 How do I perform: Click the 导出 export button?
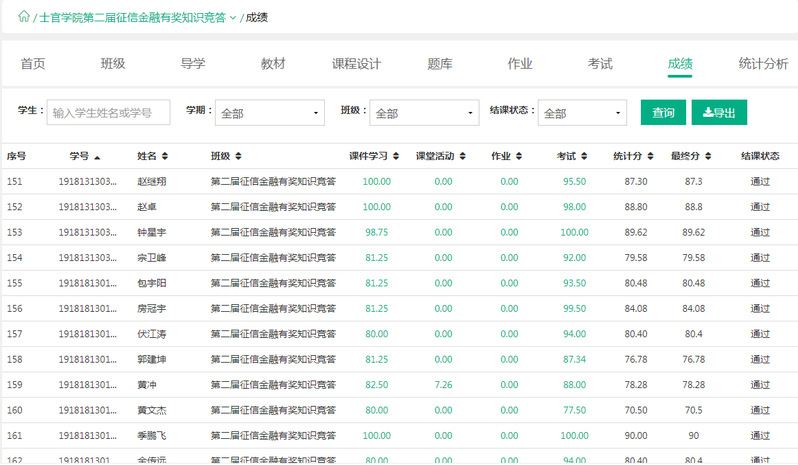(719, 112)
